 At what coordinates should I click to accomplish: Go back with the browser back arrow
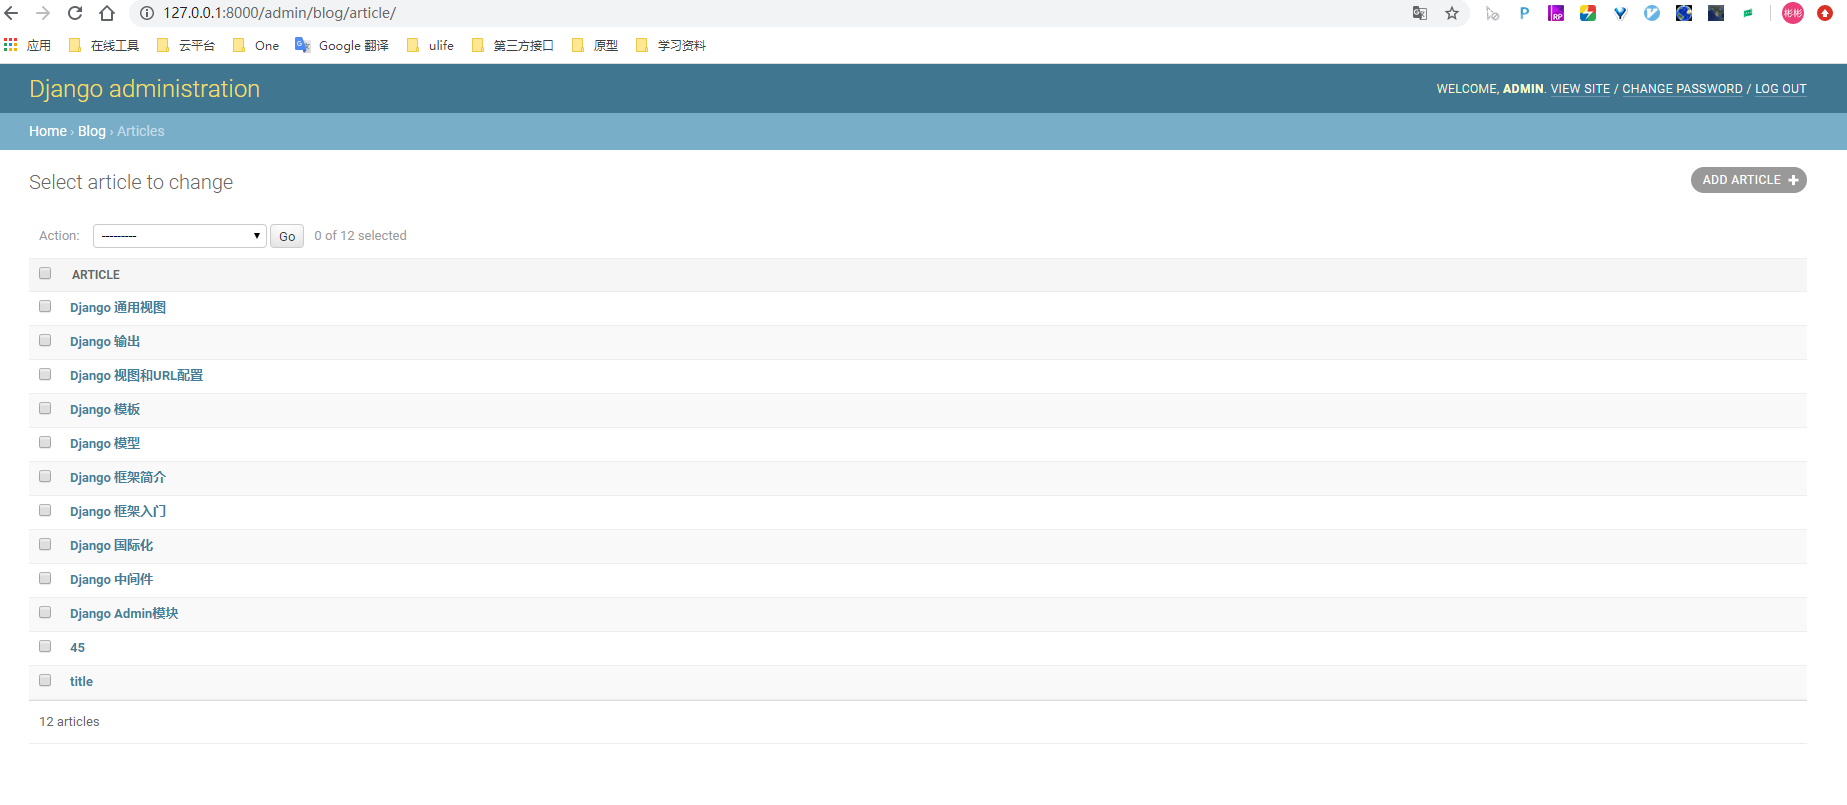(12, 13)
